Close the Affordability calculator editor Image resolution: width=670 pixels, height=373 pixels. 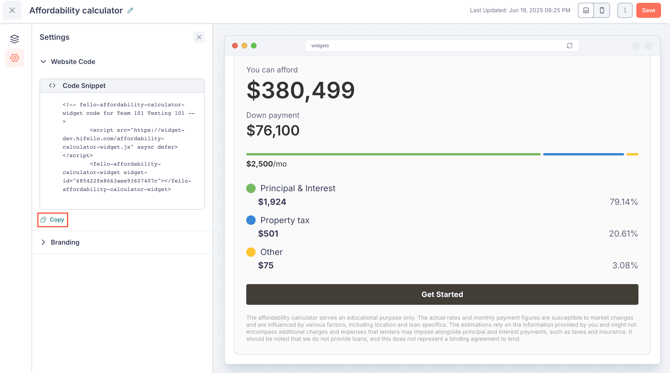(x=12, y=10)
